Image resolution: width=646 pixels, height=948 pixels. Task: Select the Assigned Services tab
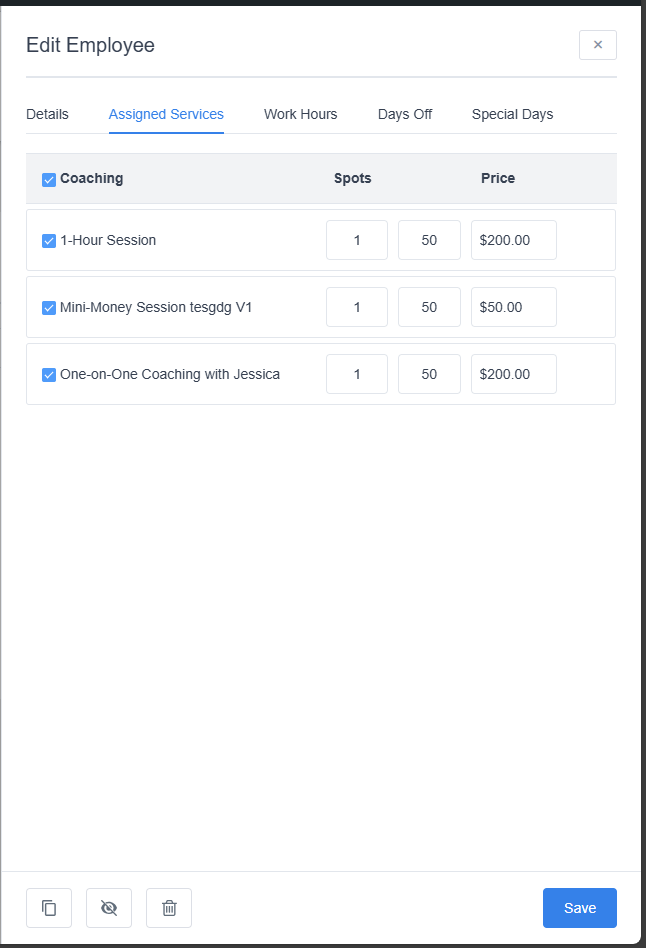(x=166, y=114)
